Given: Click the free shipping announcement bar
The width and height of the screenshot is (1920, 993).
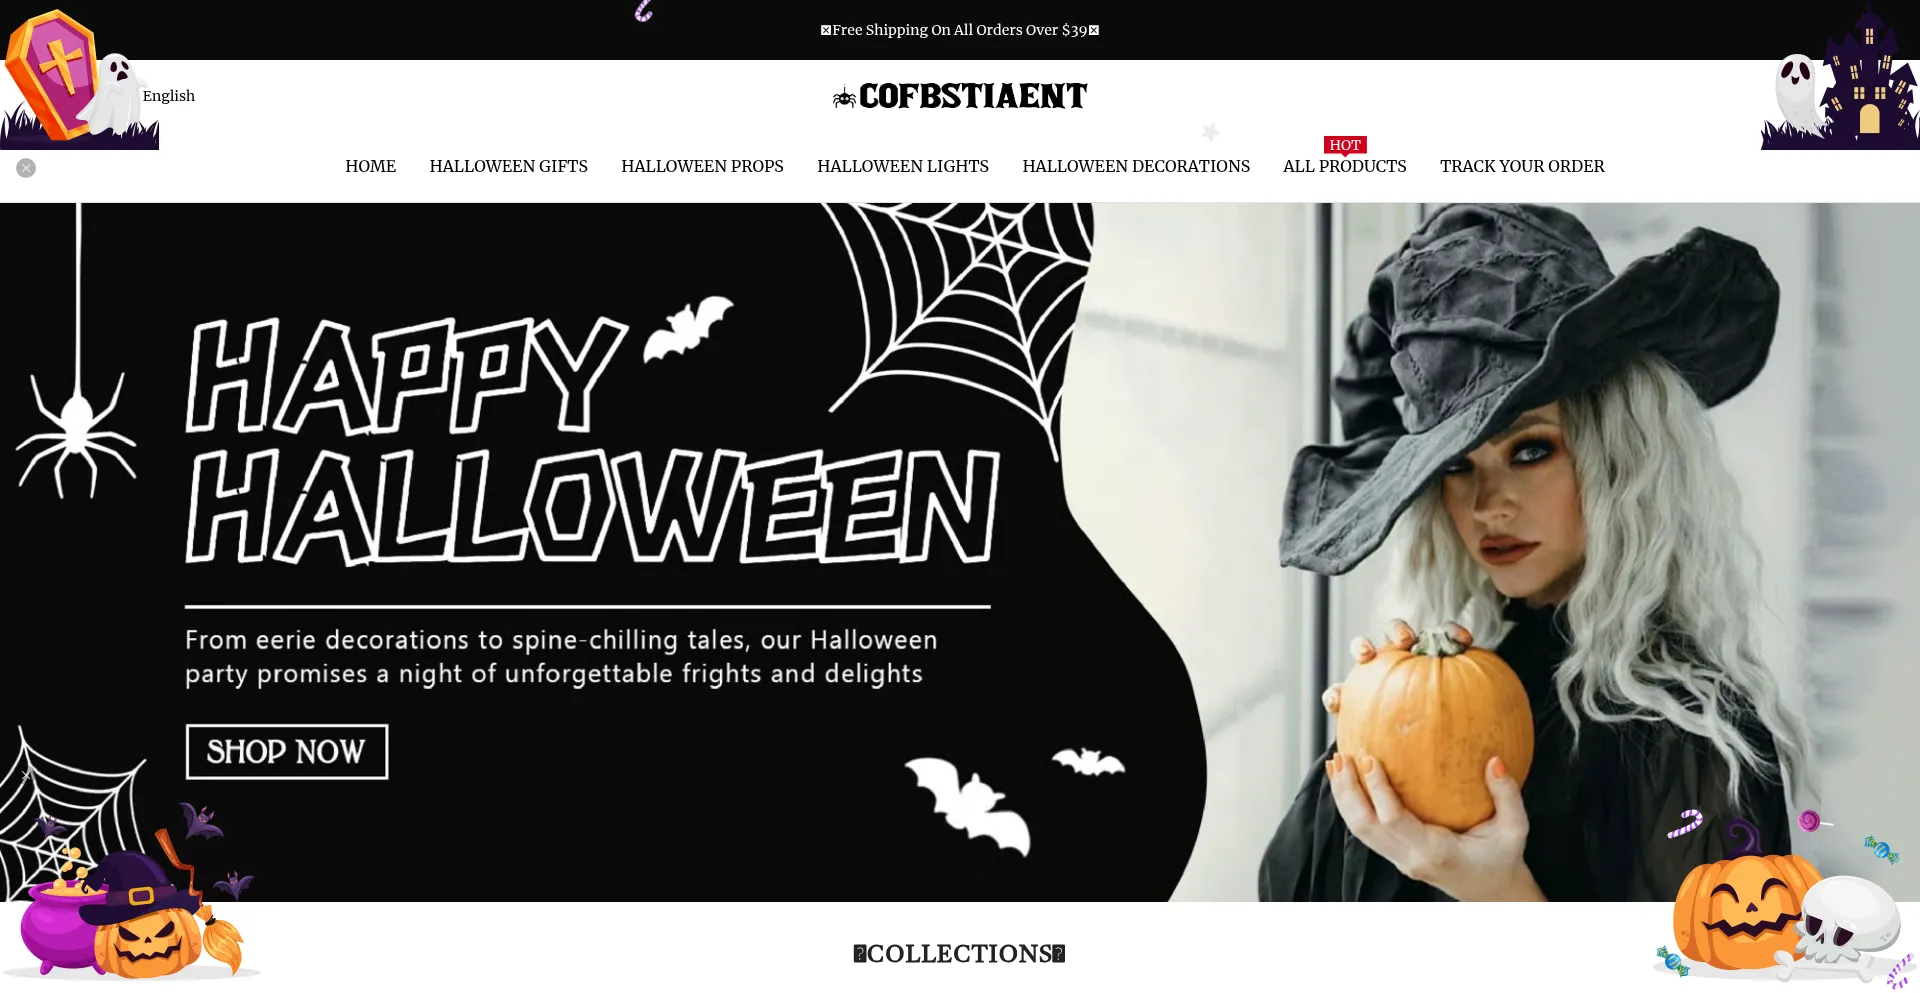Looking at the screenshot, I should pyautogui.click(x=960, y=30).
